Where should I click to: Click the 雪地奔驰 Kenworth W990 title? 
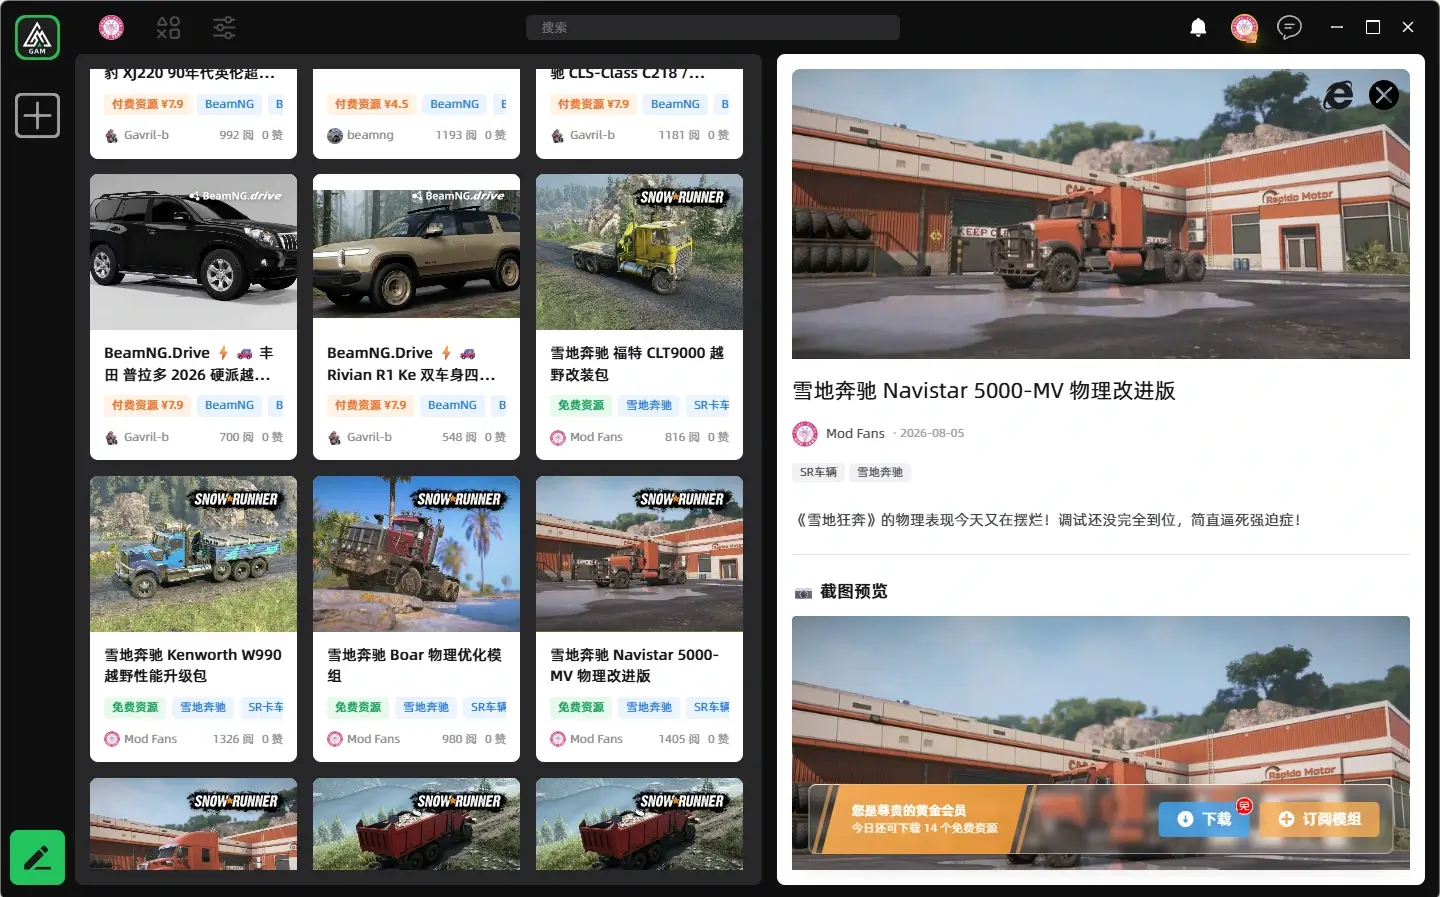point(193,665)
